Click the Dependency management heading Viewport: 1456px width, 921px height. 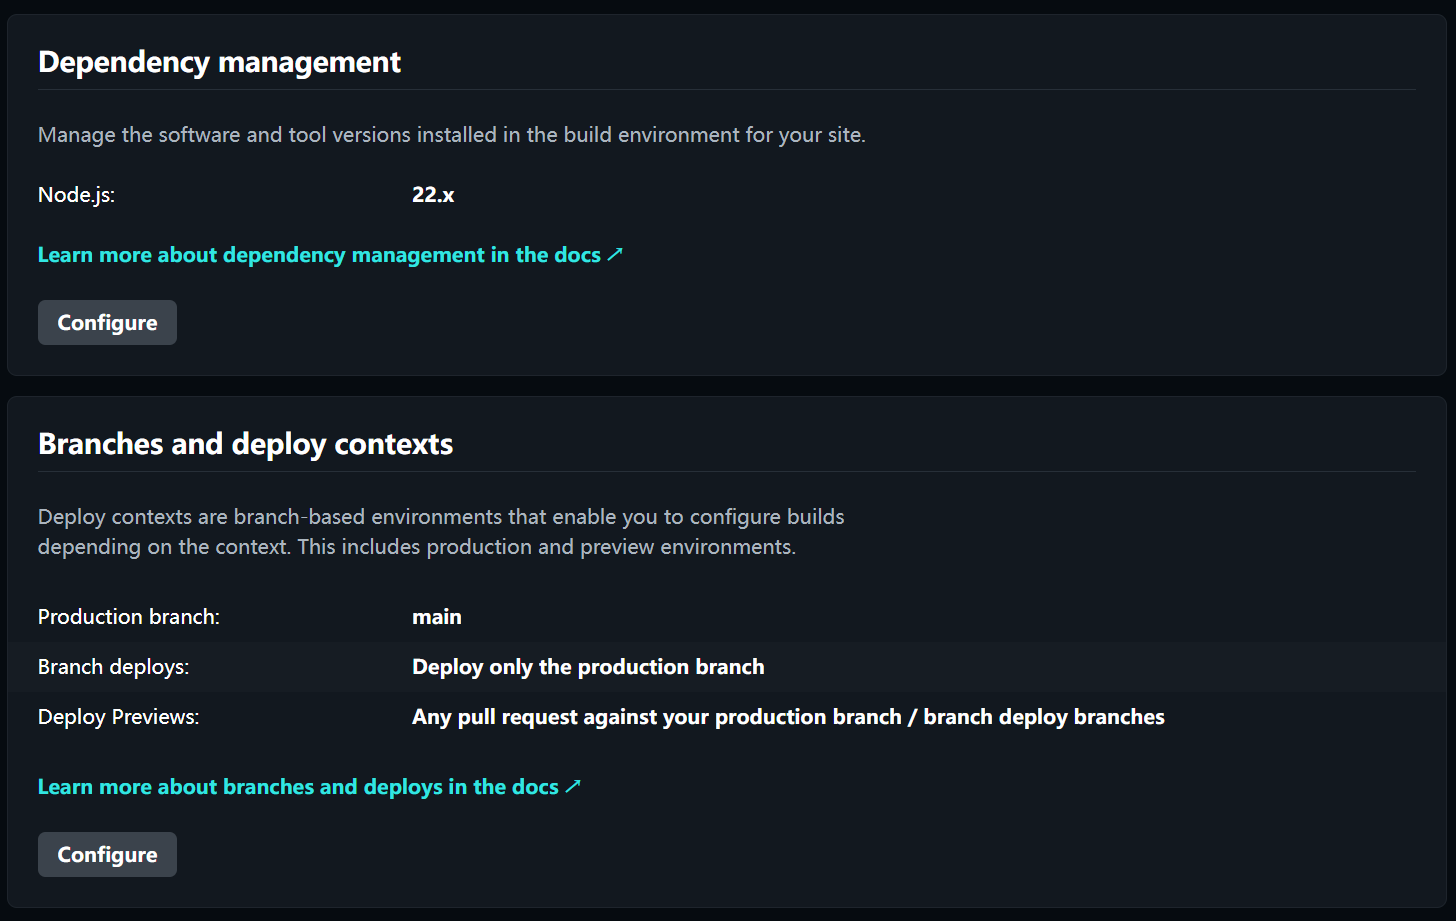[219, 62]
